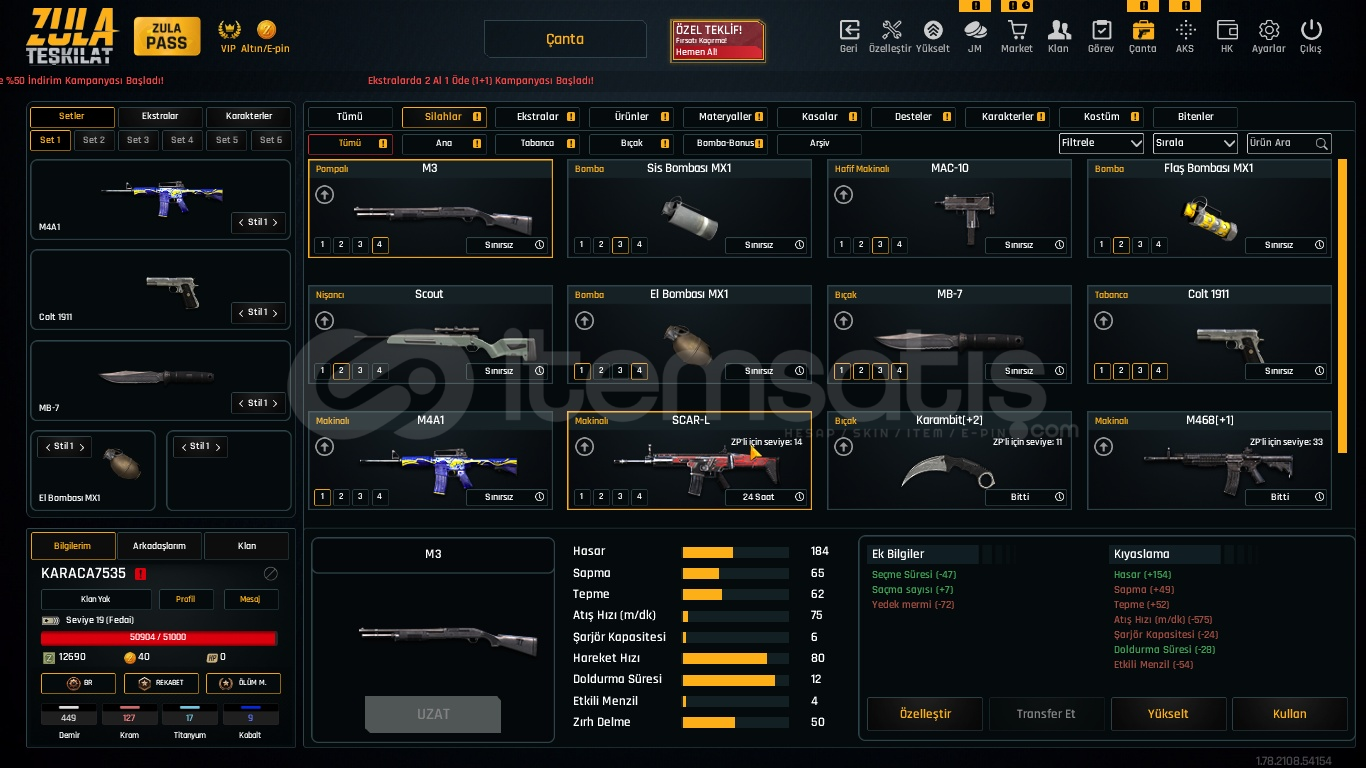Toggle set slot 3 on MAC-10 card
This screenshot has height=768, width=1366.
click(x=880, y=245)
